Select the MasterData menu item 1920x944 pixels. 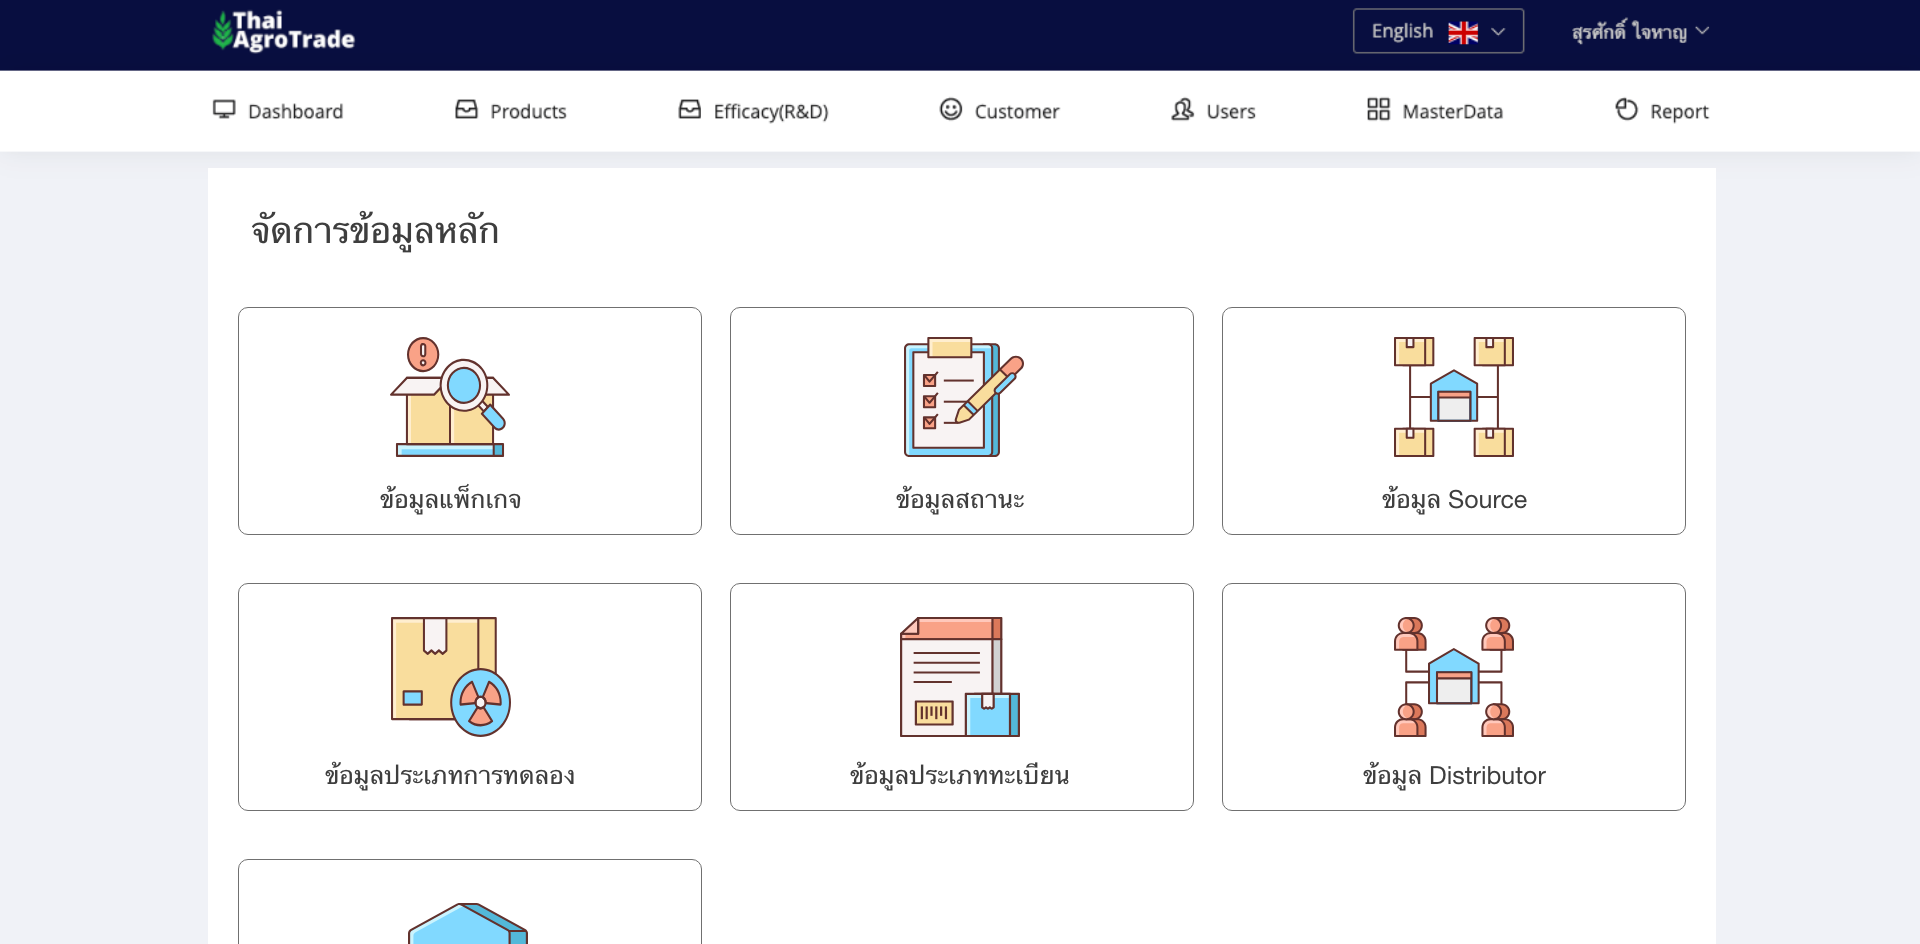pyautogui.click(x=1435, y=111)
